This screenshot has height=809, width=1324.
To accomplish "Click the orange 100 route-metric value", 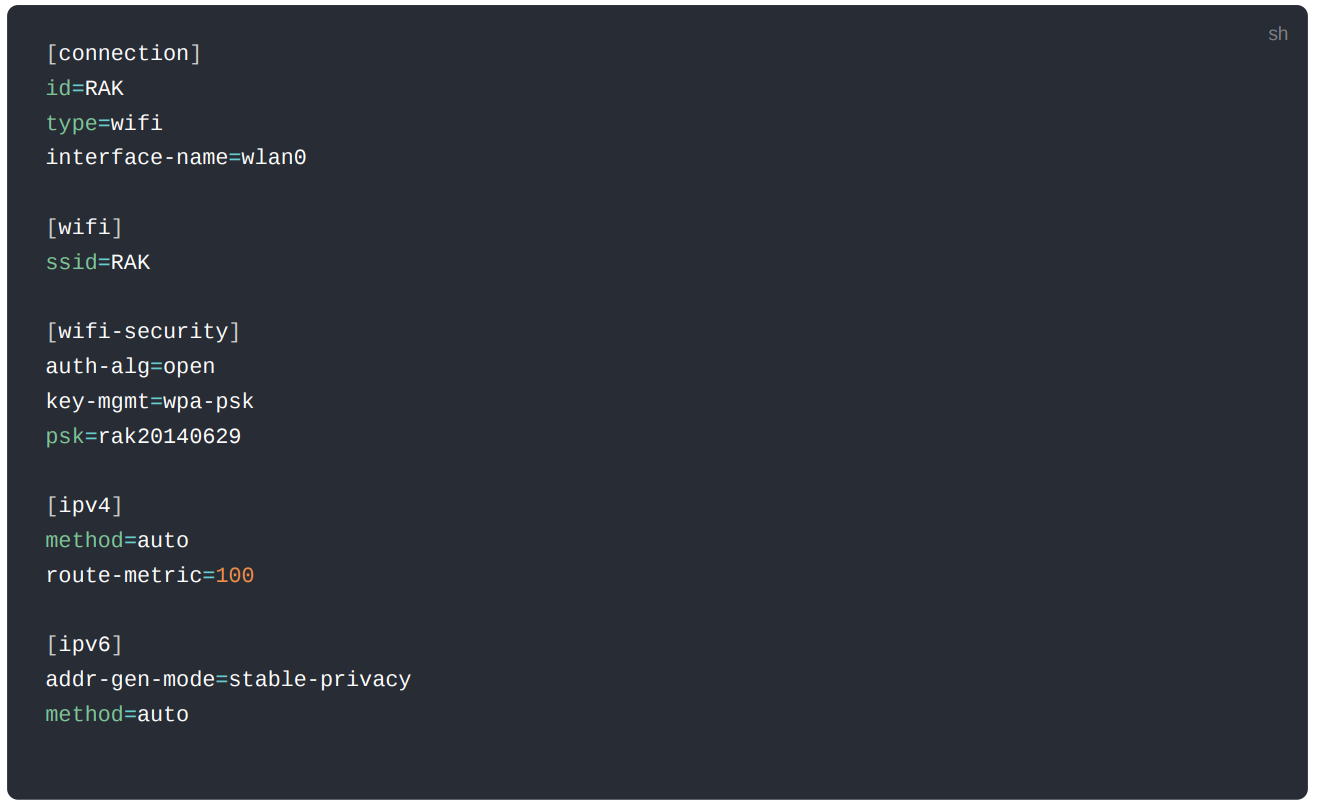I will (235, 576).
